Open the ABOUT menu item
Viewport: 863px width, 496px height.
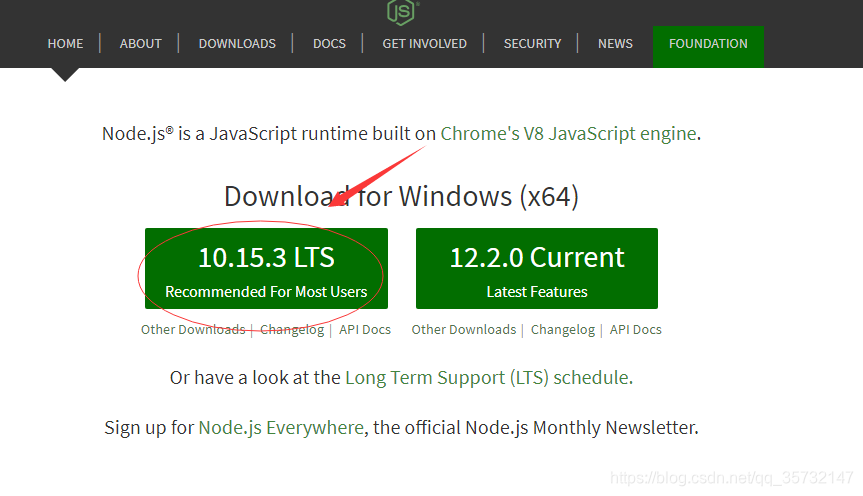pos(140,43)
